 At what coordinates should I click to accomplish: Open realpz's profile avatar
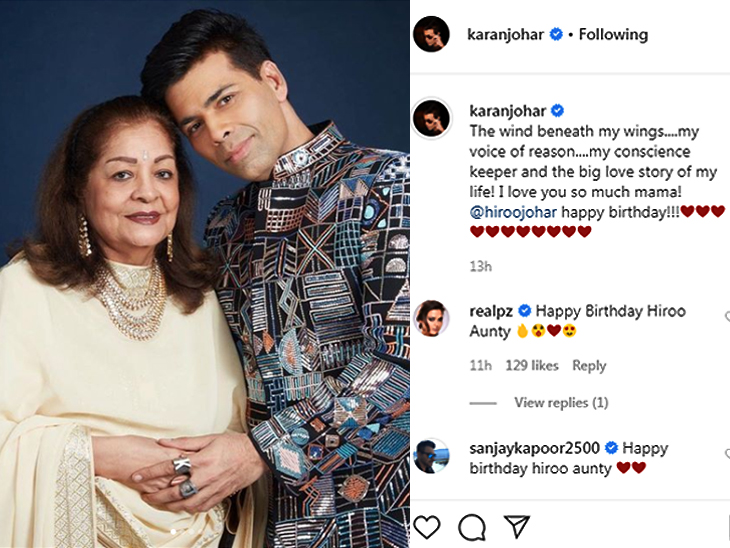[432, 318]
